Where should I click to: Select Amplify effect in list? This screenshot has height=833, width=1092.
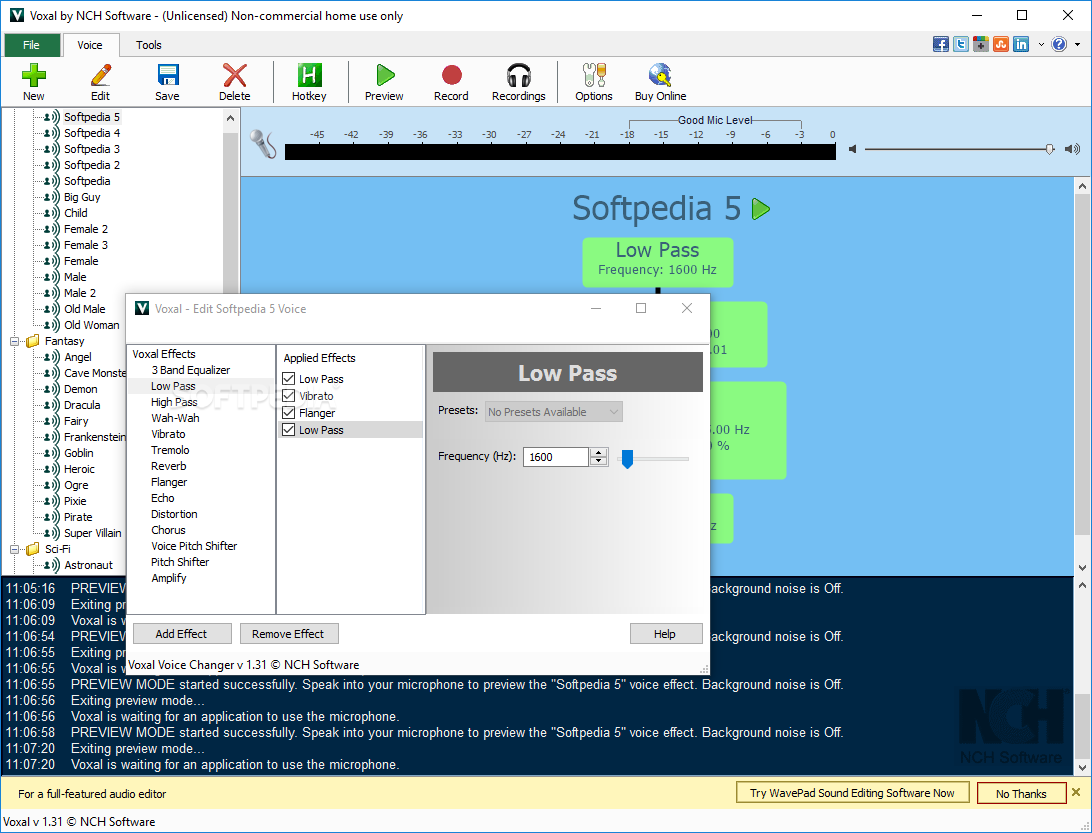[x=169, y=578]
